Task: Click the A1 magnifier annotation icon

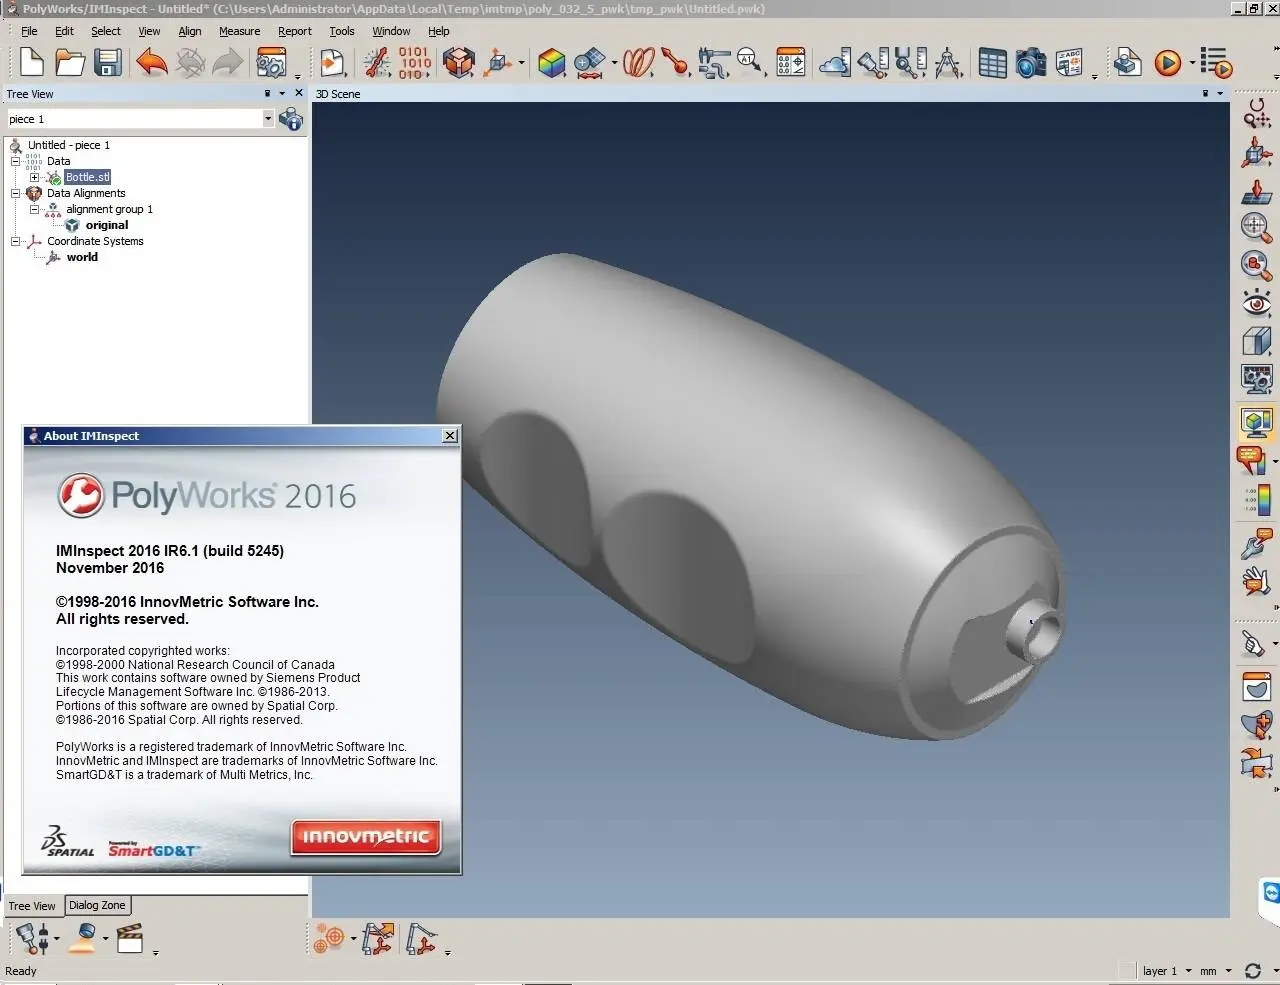Action: click(x=749, y=63)
